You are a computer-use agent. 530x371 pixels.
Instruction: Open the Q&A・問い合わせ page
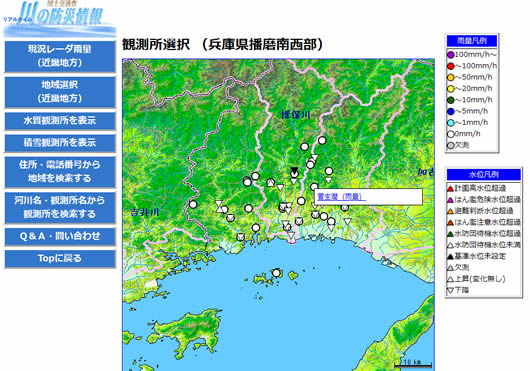60,236
